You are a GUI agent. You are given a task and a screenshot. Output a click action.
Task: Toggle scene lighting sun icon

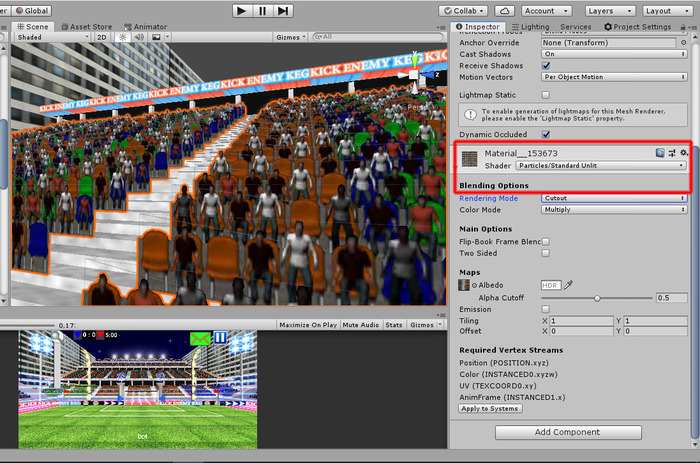122,37
